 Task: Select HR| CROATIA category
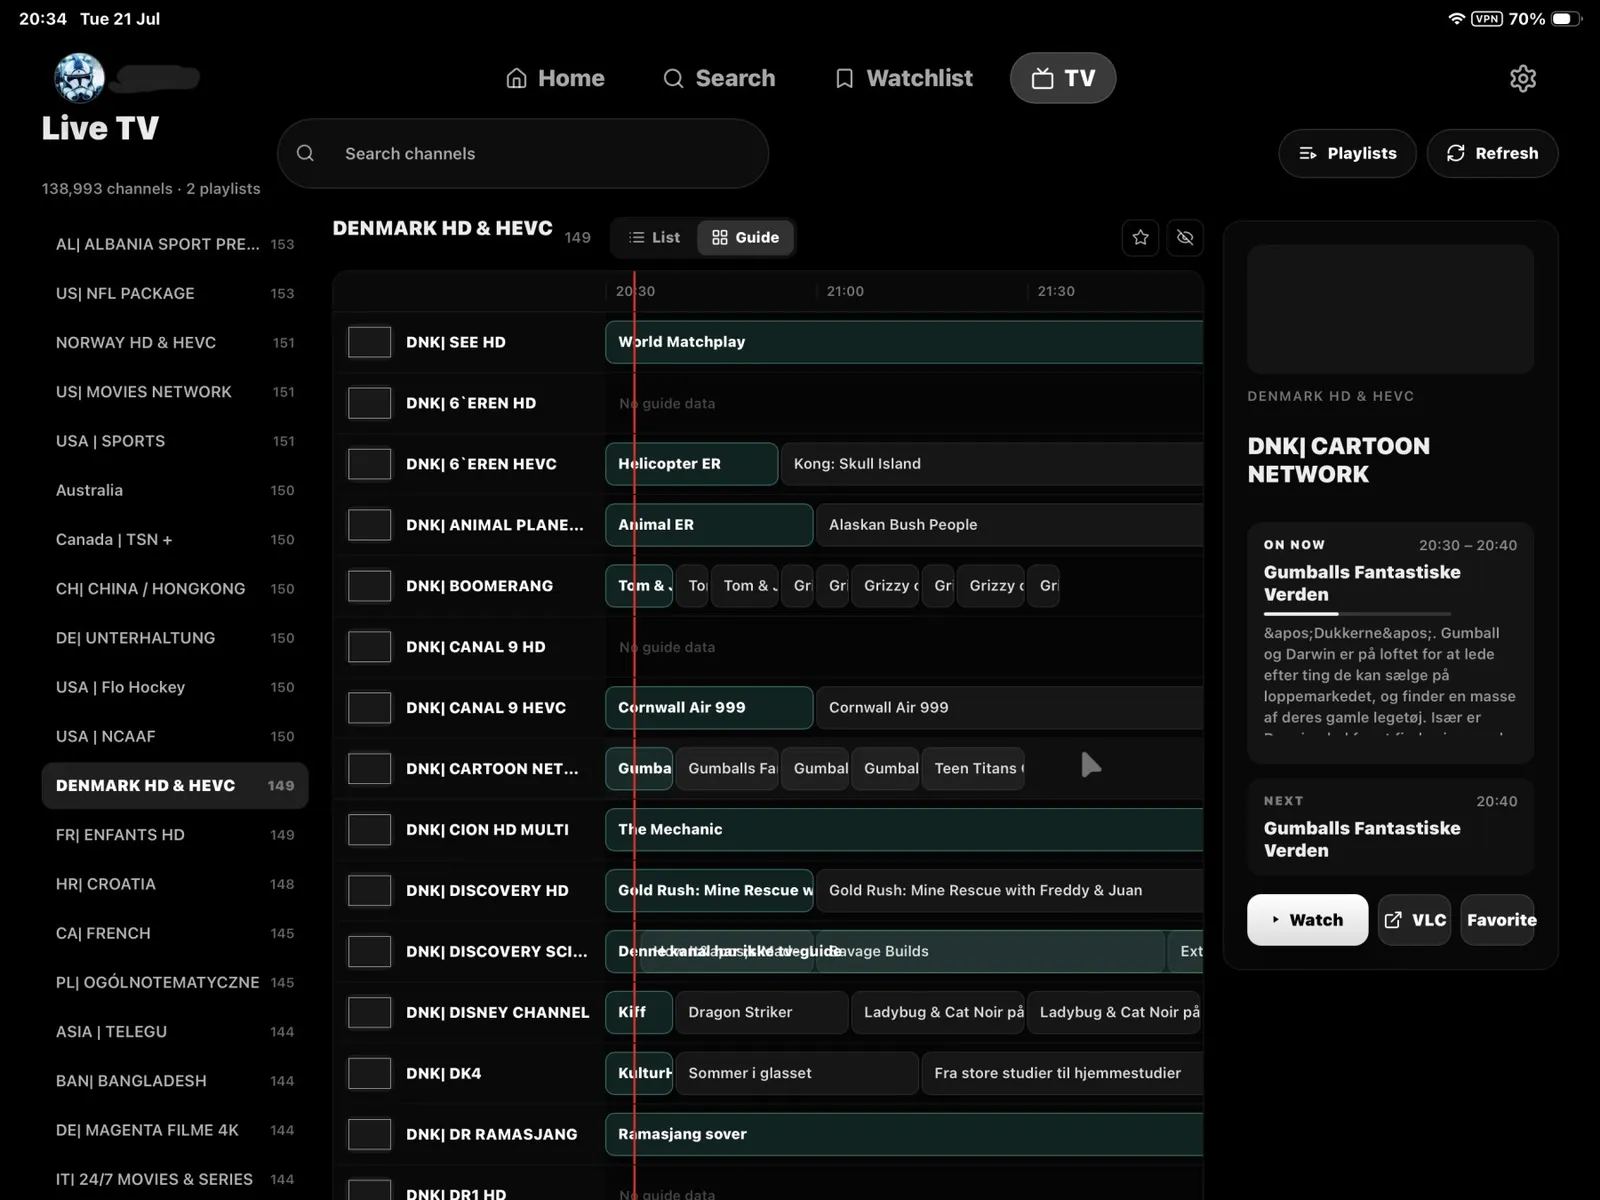pos(175,884)
